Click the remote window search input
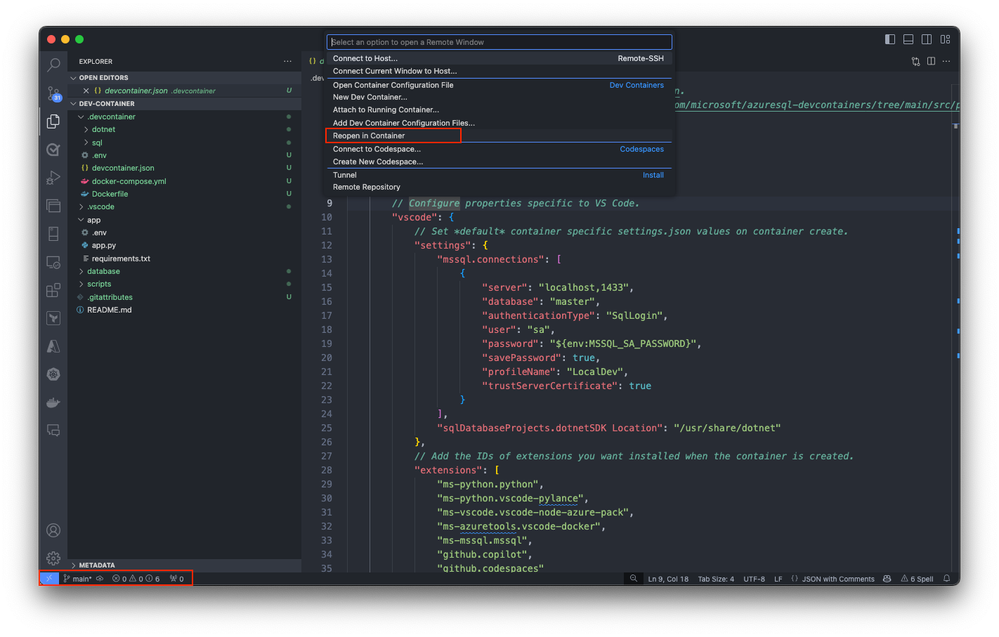The height and width of the screenshot is (637, 999). point(499,42)
